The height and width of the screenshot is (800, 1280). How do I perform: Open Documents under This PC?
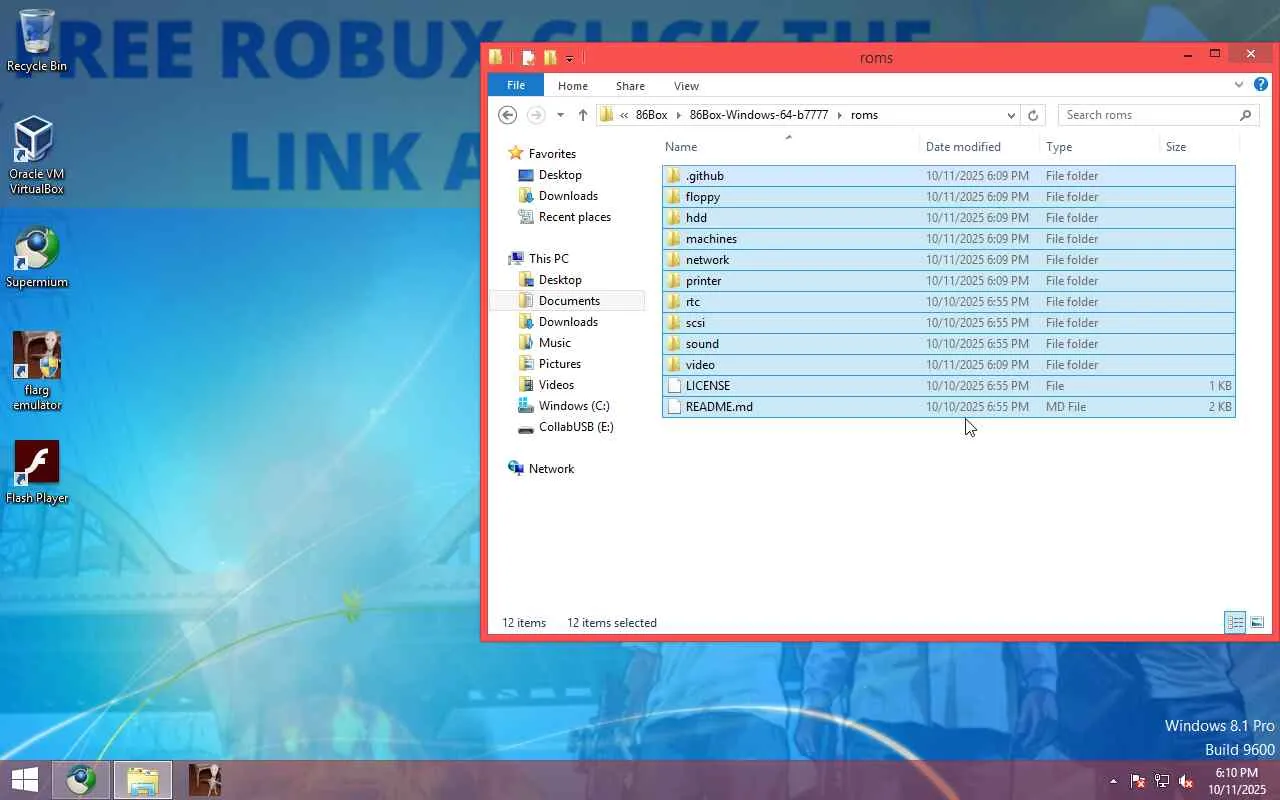click(569, 301)
